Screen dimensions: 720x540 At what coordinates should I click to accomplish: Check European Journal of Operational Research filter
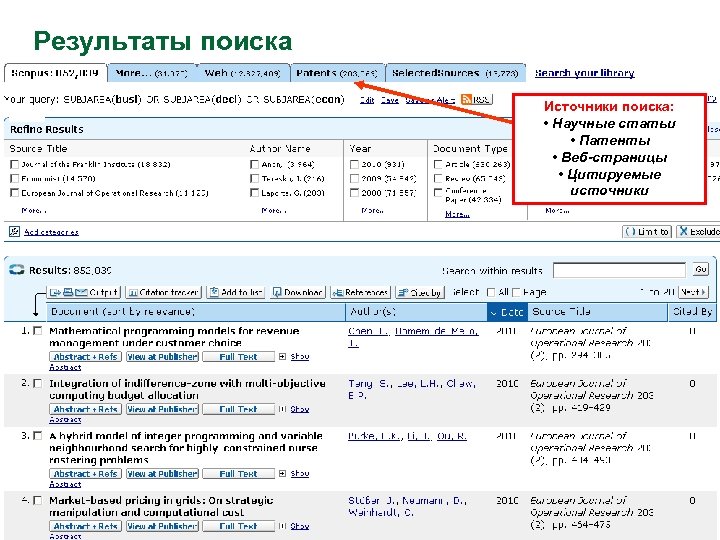(x=14, y=193)
